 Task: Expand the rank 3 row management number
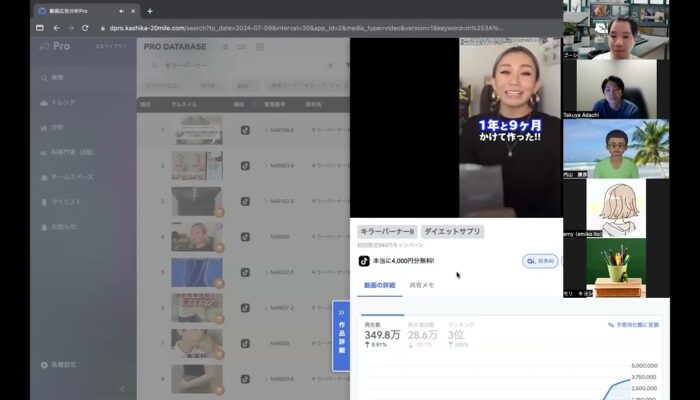pos(267,201)
